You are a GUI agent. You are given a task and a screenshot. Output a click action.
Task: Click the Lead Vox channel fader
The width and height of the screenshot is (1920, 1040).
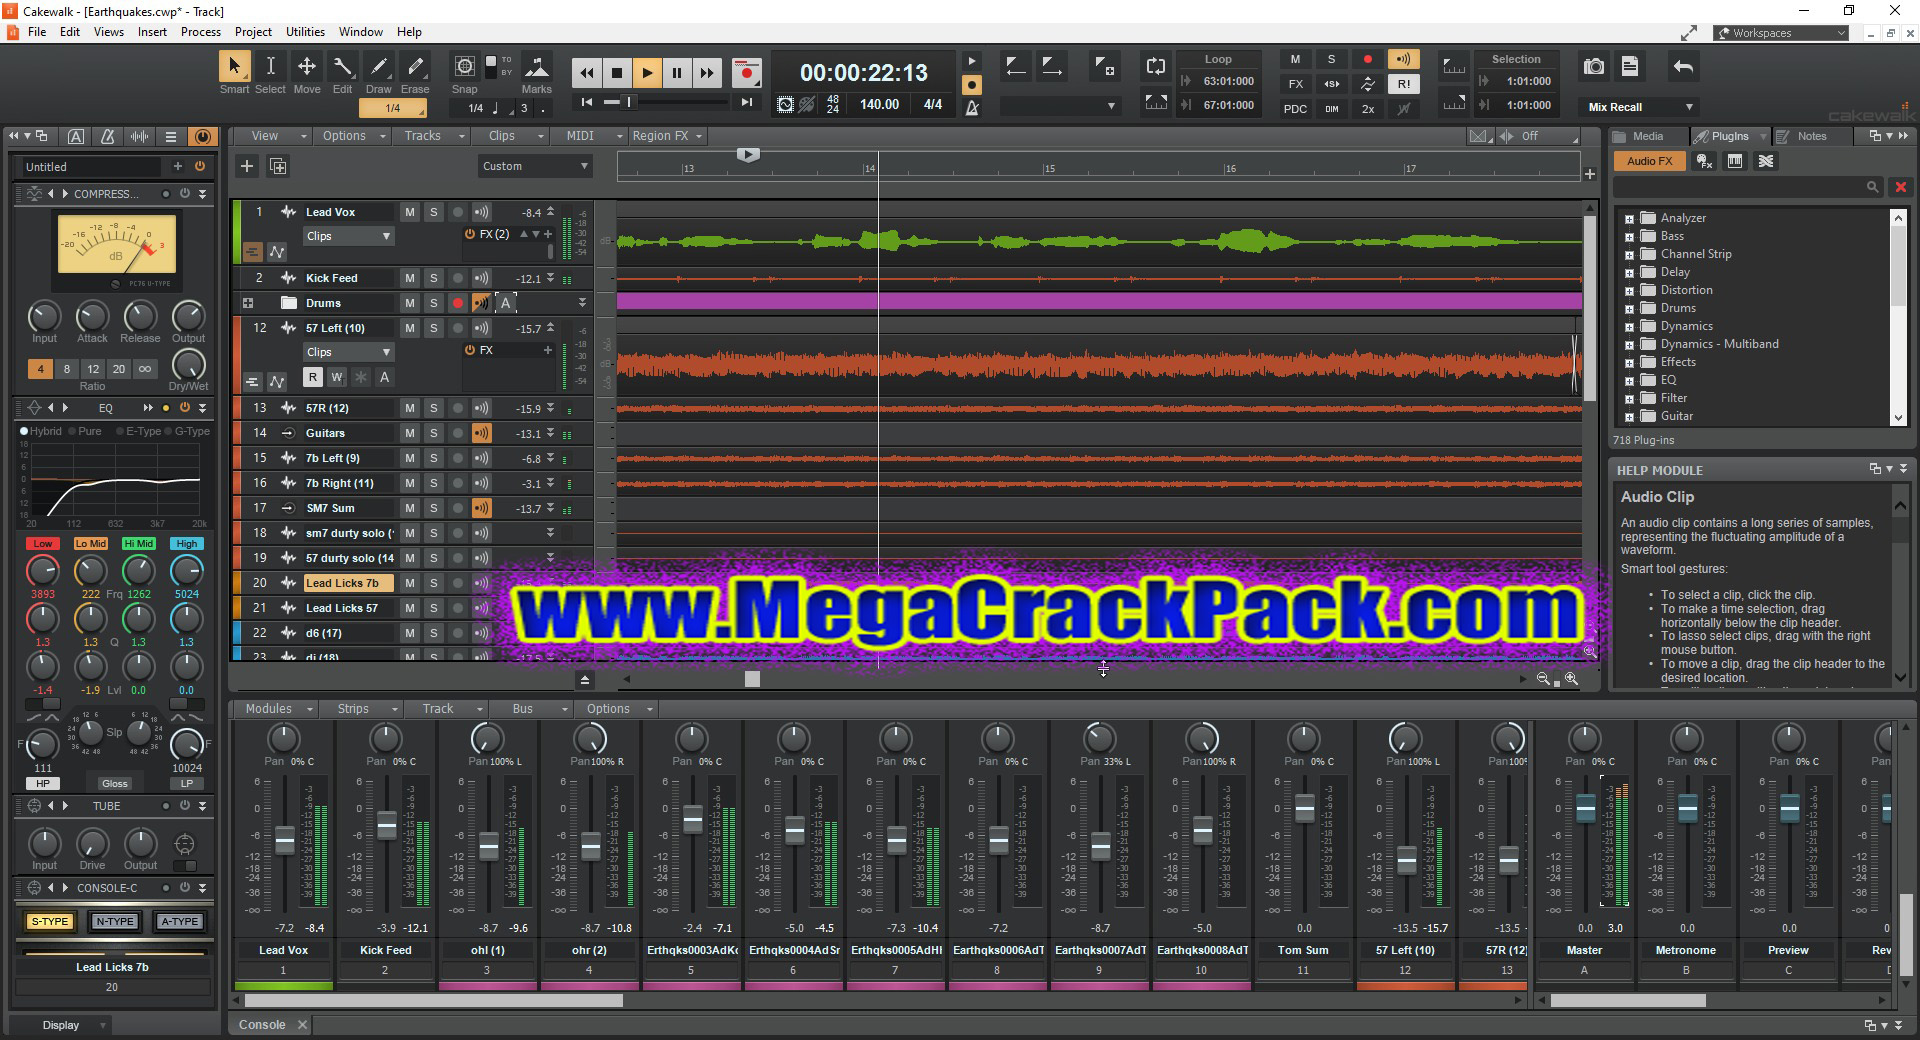(x=285, y=840)
